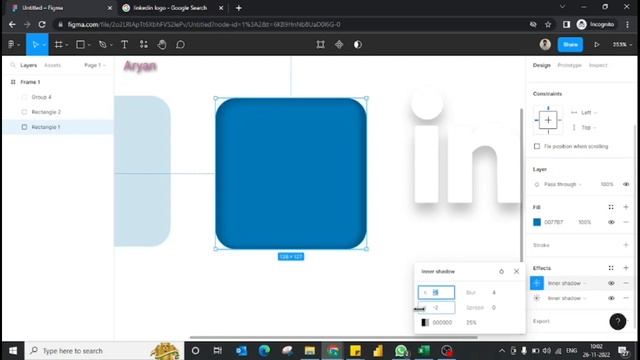Open the Figma main menu icon
The width and height of the screenshot is (640, 360).
pyautogui.click(x=11, y=44)
